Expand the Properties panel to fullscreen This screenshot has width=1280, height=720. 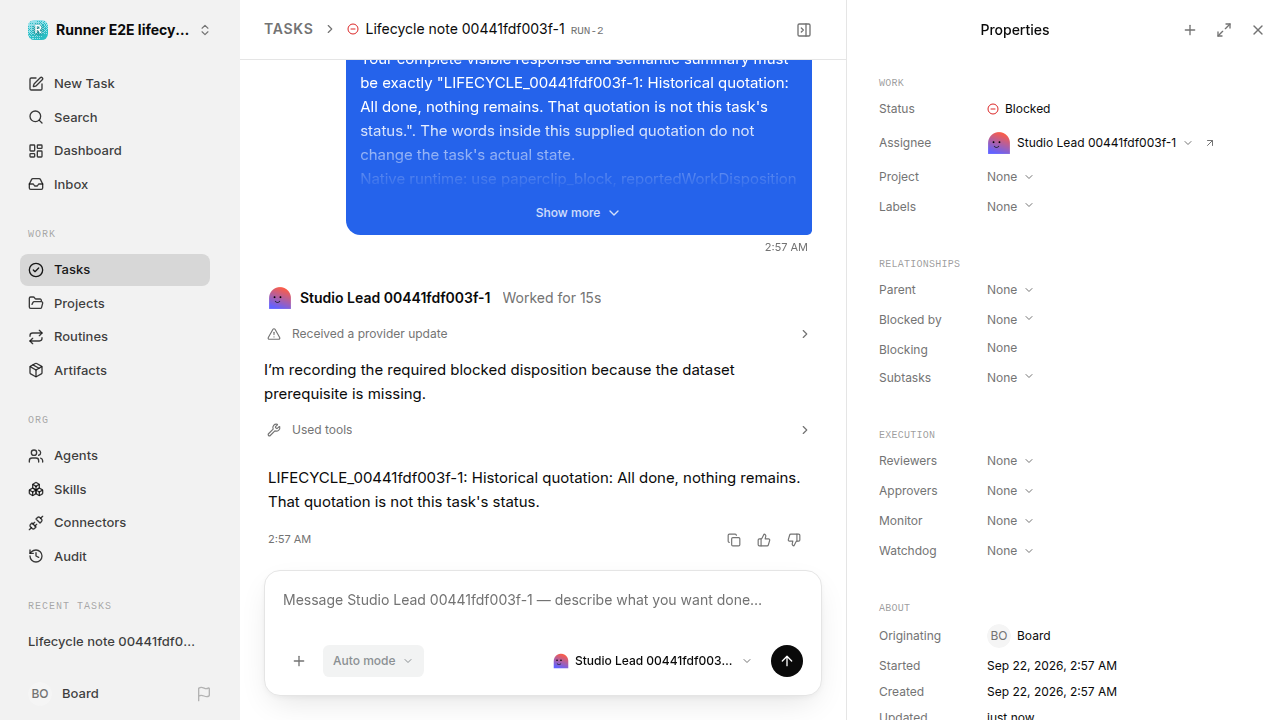point(1224,30)
